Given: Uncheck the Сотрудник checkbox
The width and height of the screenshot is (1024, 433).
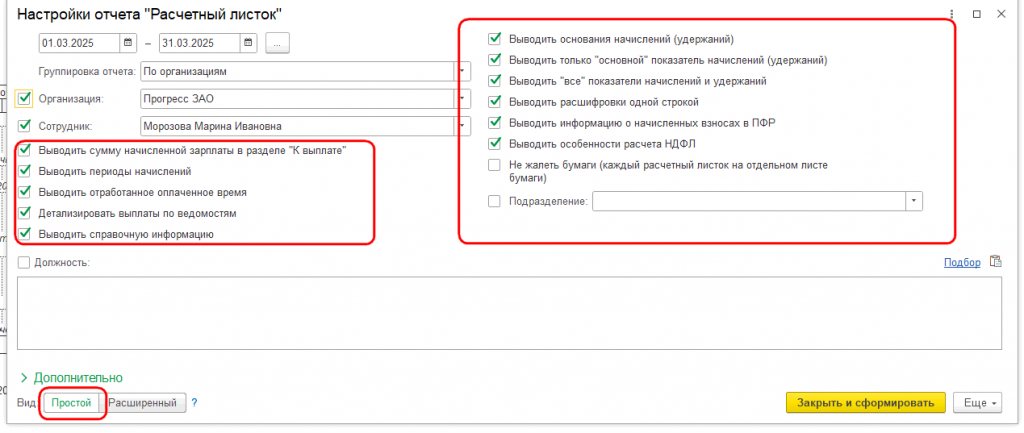Looking at the screenshot, I should (x=25, y=125).
